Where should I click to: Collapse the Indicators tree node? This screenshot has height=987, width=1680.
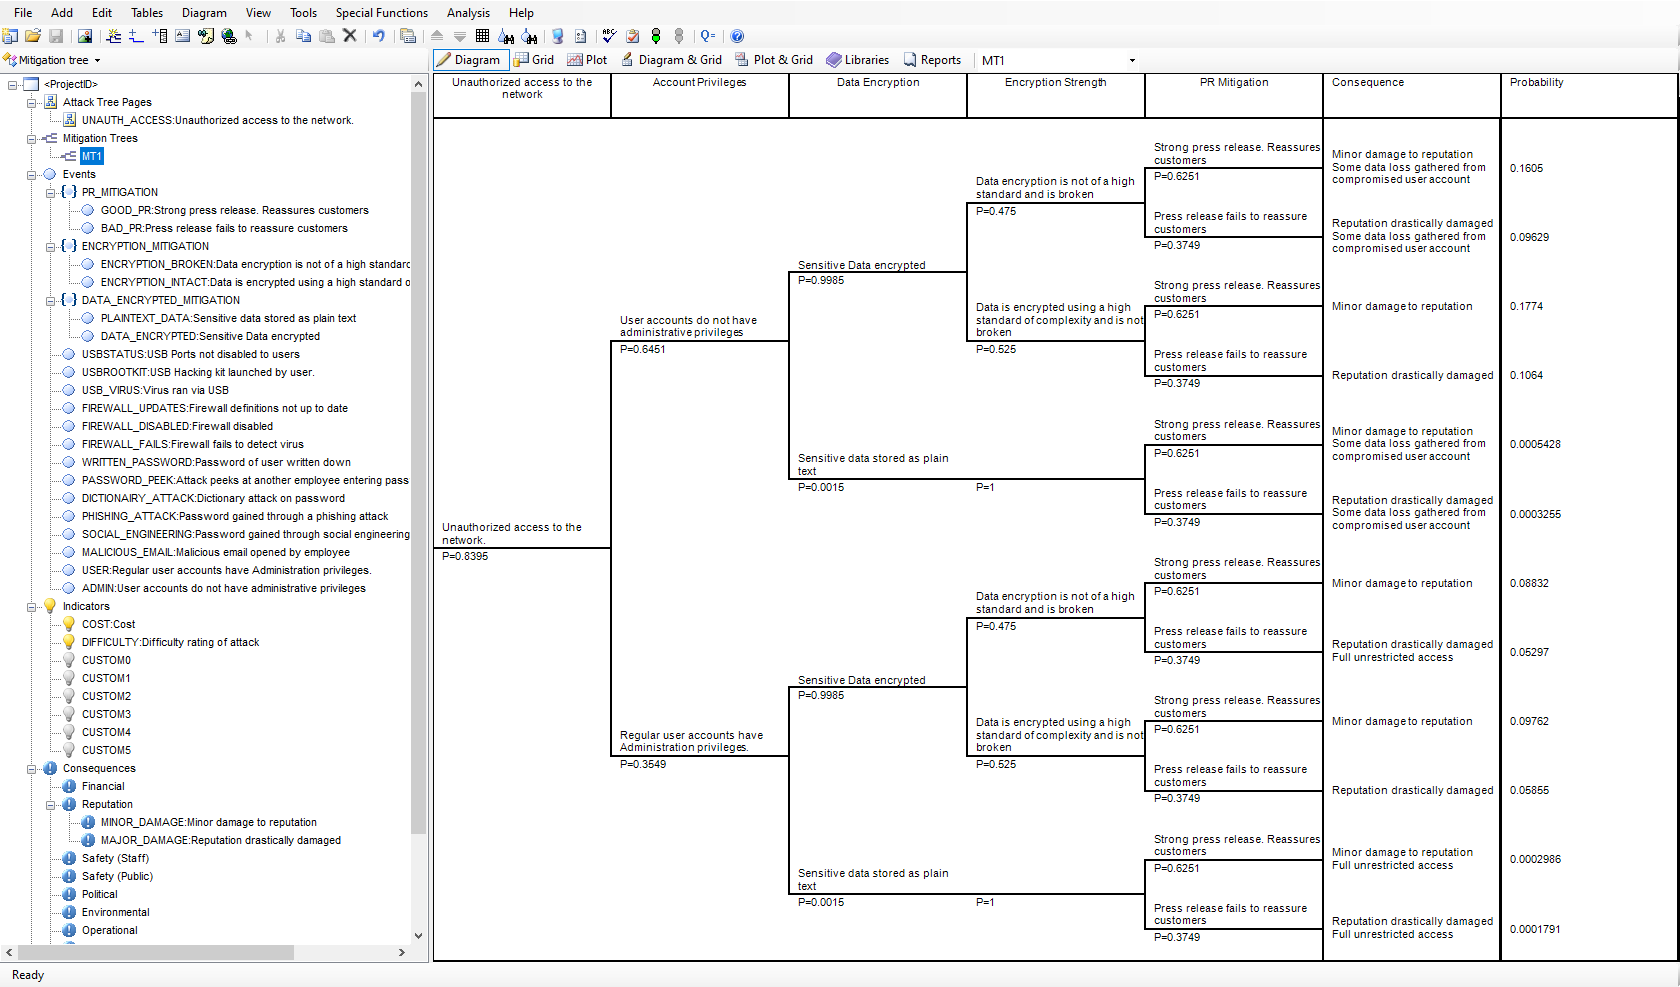coord(32,606)
